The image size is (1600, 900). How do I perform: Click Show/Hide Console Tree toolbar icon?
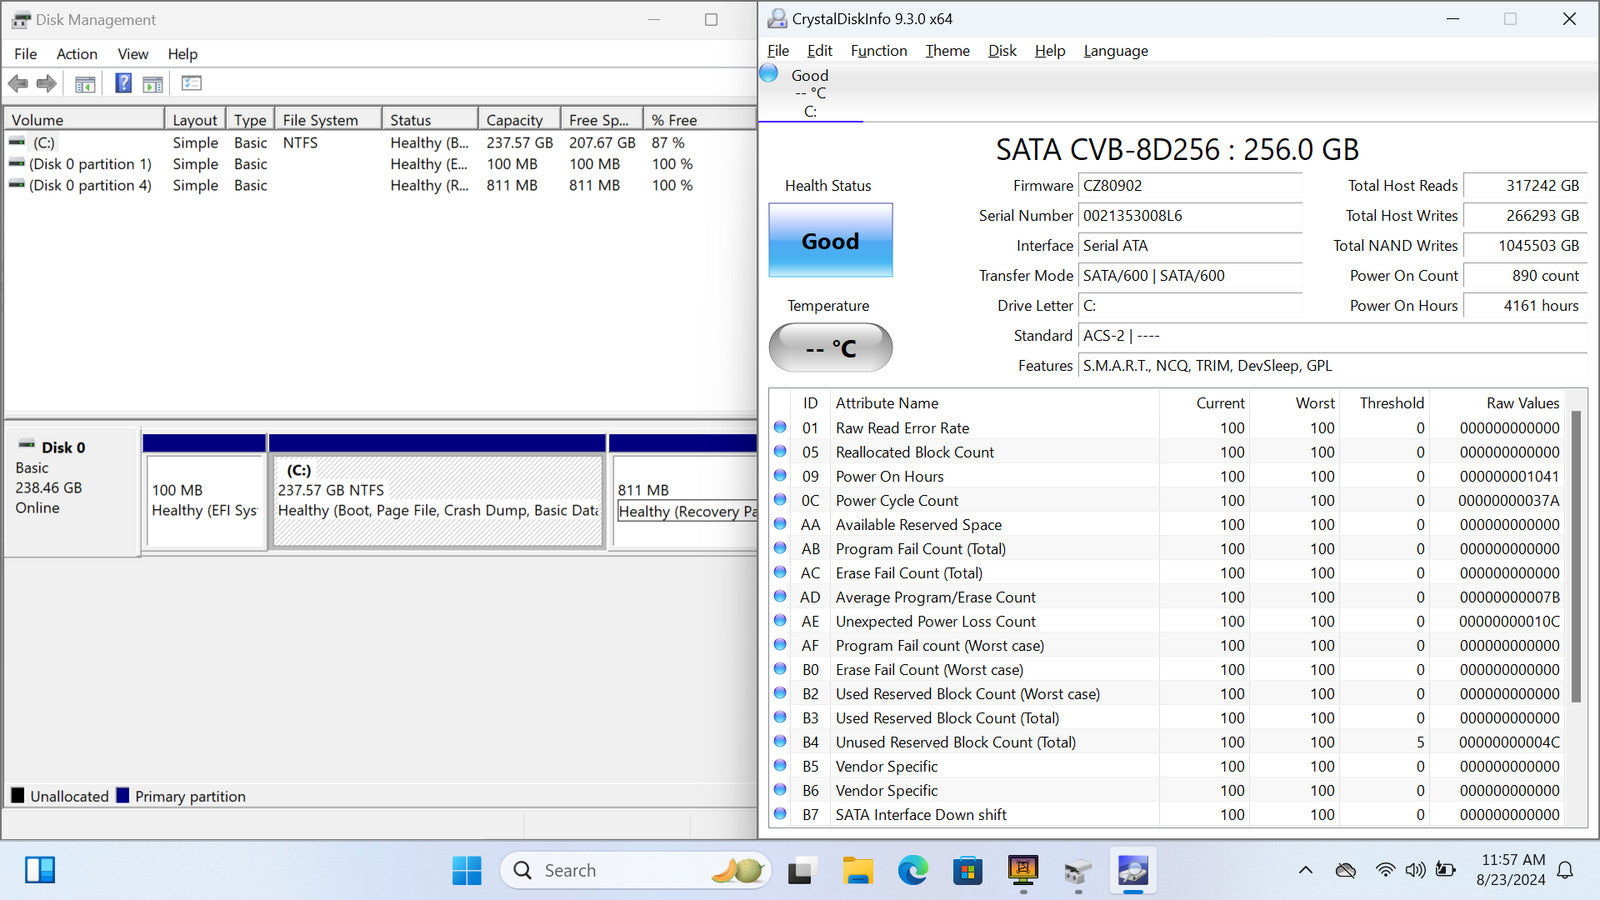point(85,84)
